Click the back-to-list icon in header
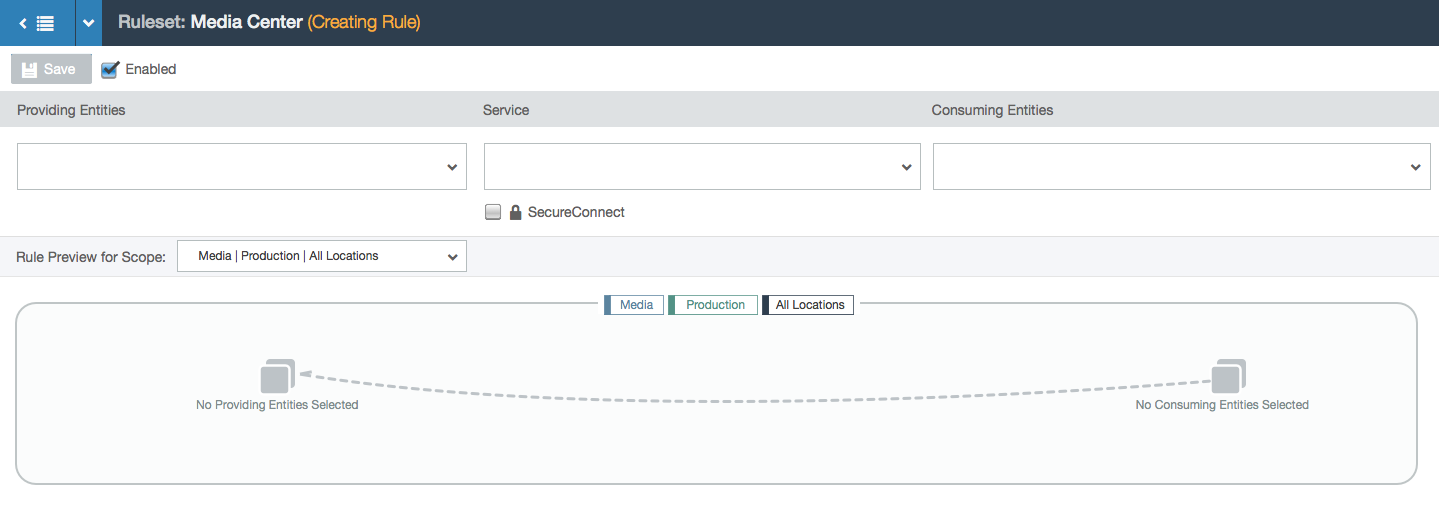This screenshot has width=1439, height=514. point(37,23)
